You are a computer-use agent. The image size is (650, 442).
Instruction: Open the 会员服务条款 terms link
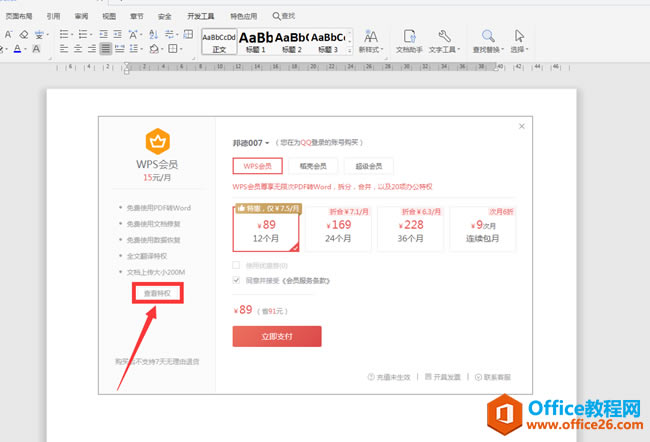point(306,281)
